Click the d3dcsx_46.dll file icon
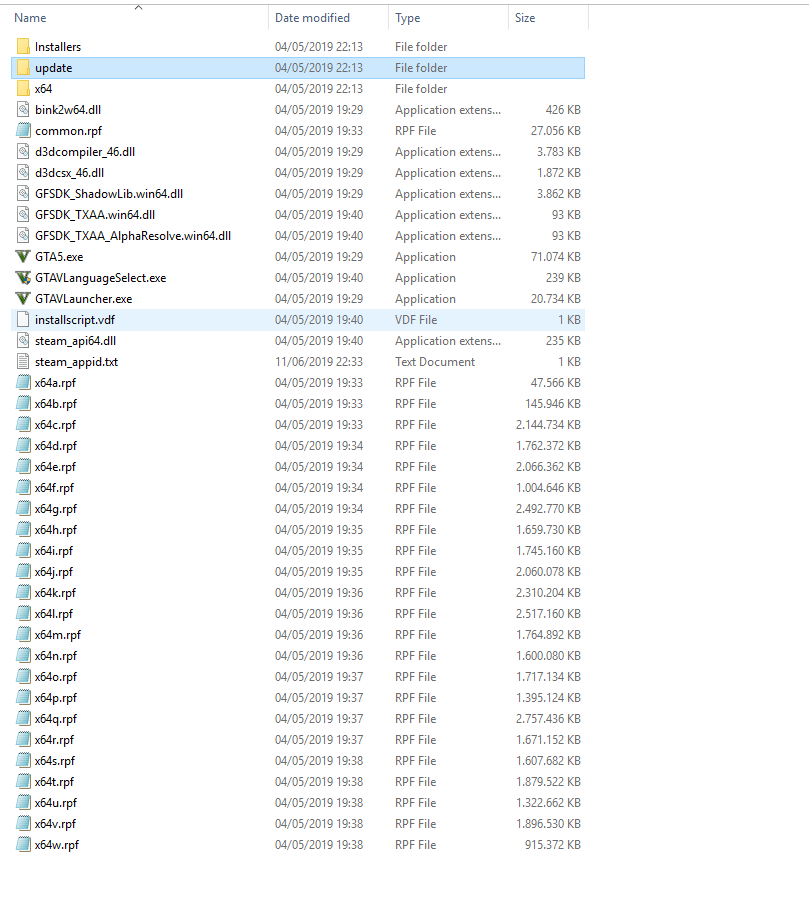This screenshot has width=809, height=907. (x=23, y=172)
